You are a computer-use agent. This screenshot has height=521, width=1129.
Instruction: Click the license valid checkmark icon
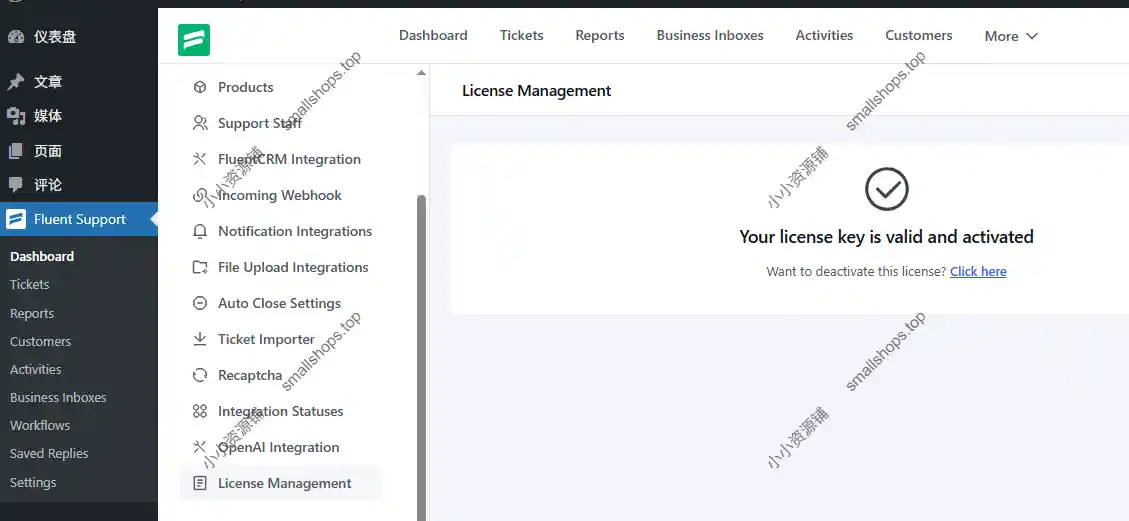[886, 189]
